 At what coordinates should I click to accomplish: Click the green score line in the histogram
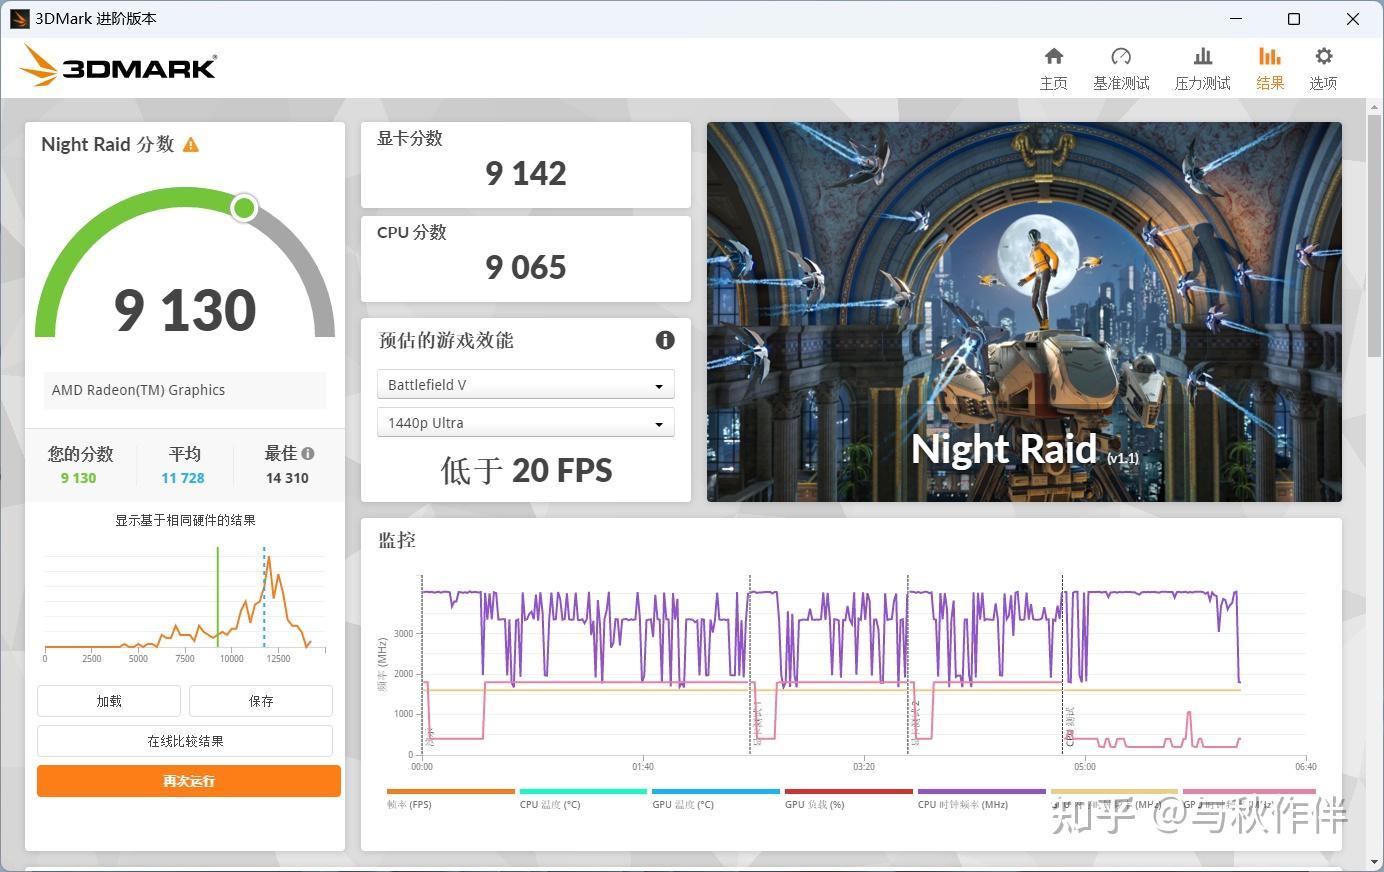[x=218, y=596]
